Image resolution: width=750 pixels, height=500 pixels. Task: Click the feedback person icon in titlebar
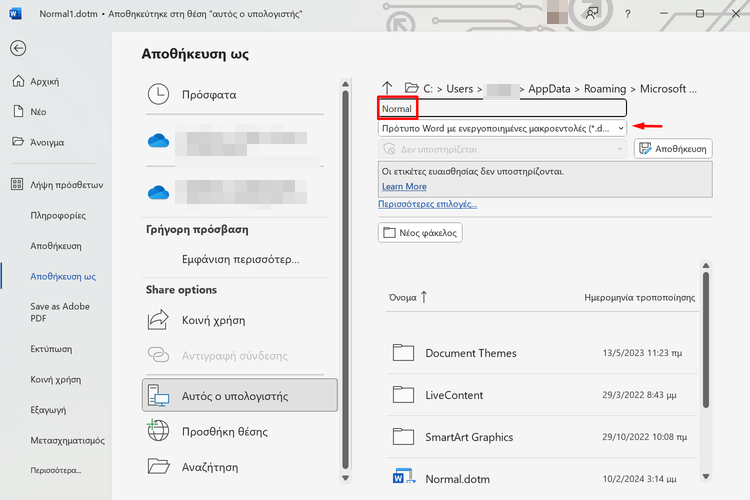pyautogui.click(x=592, y=13)
